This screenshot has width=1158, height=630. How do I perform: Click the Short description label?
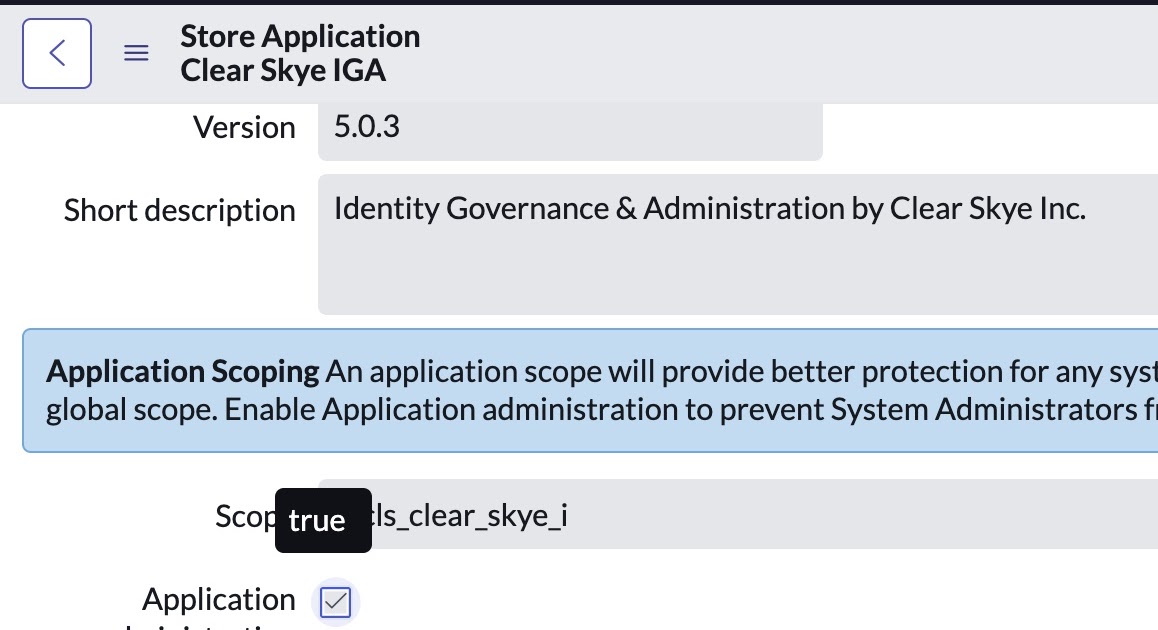[x=179, y=210]
